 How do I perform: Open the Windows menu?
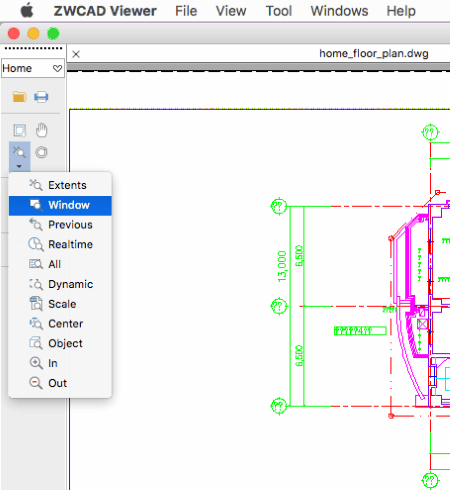pyautogui.click(x=339, y=11)
